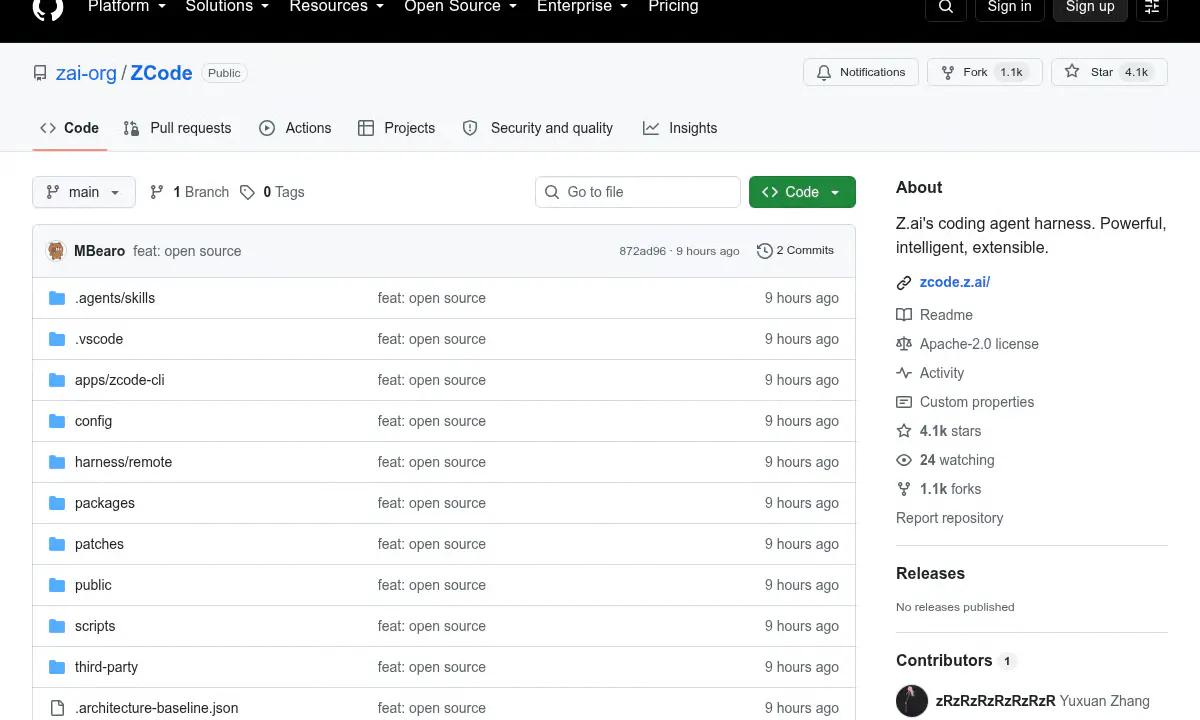The width and height of the screenshot is (1200, 720).
Task: Click the book icon beside Readme
Action: coord(904,315)
